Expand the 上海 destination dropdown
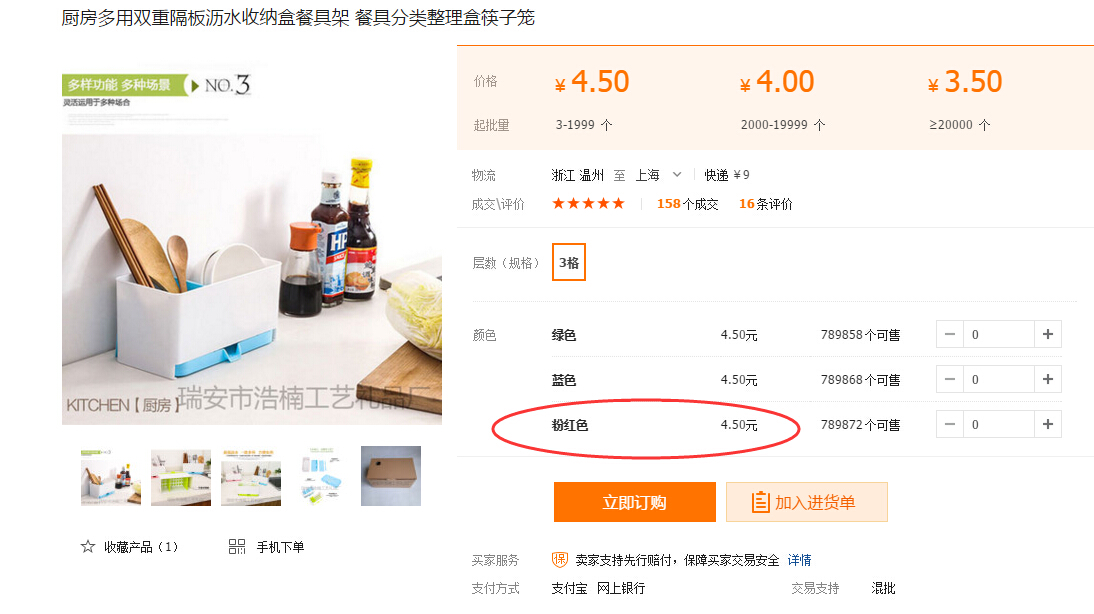This screenshot has width=1094, height=614. pyautogui.click(x=677, y=175)
